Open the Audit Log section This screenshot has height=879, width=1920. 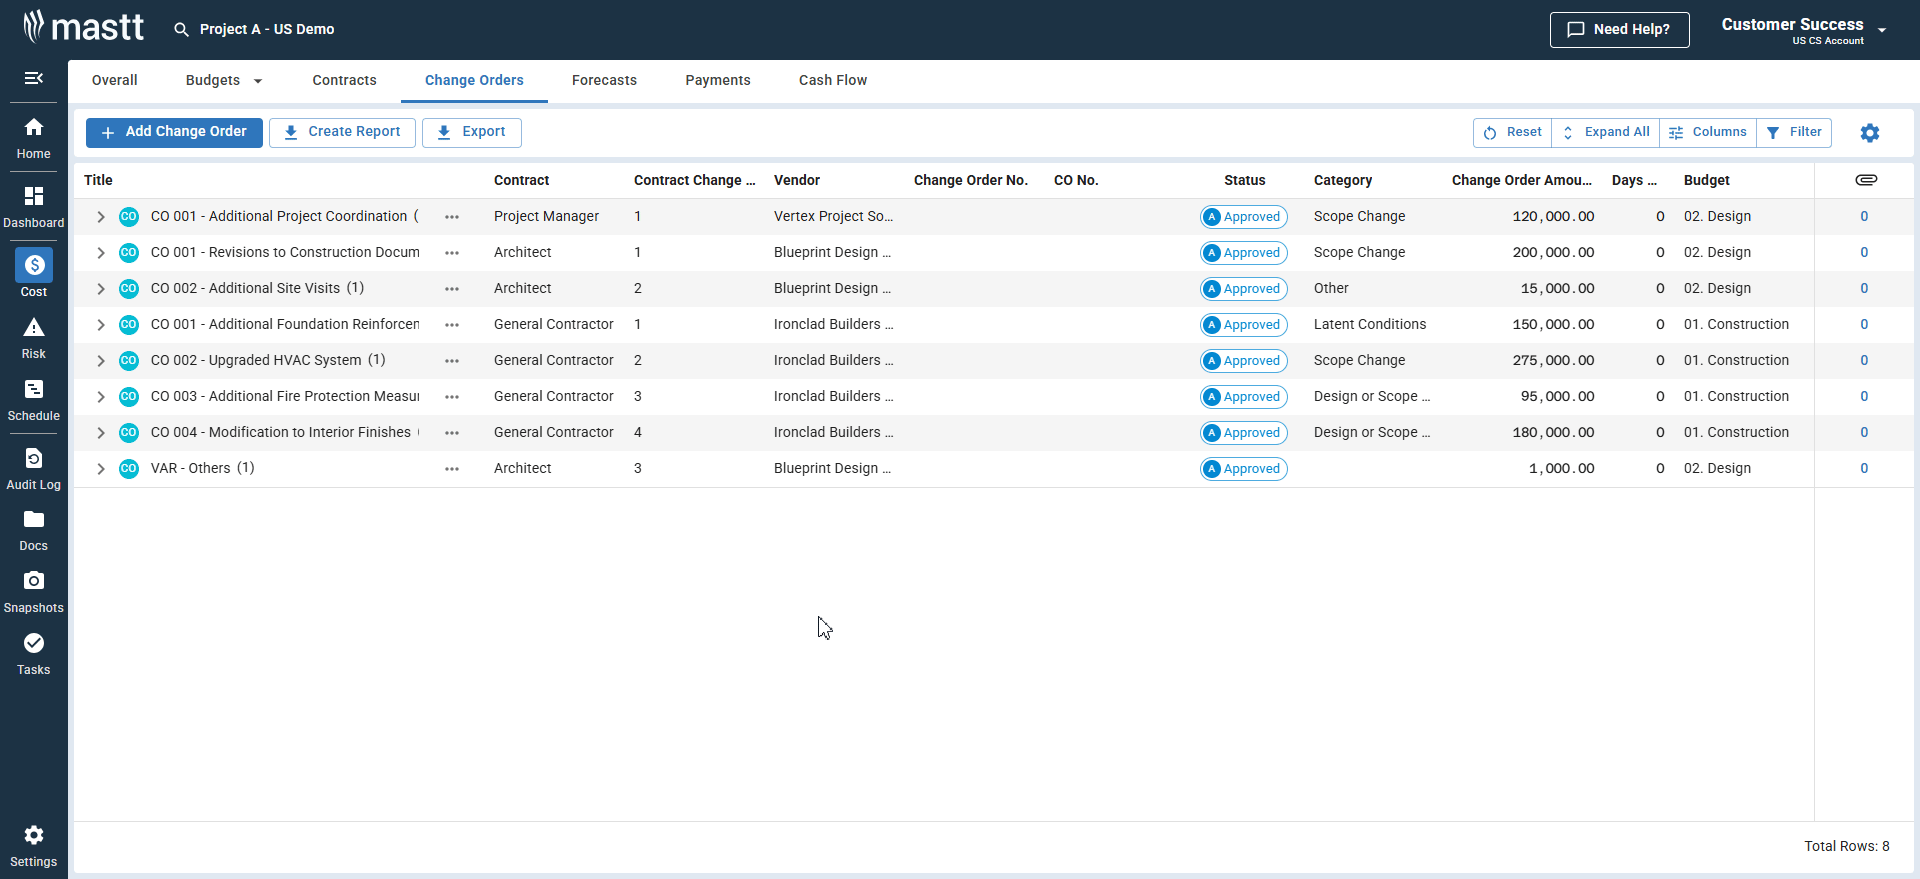pyautogui.click(x=33, y=469)
